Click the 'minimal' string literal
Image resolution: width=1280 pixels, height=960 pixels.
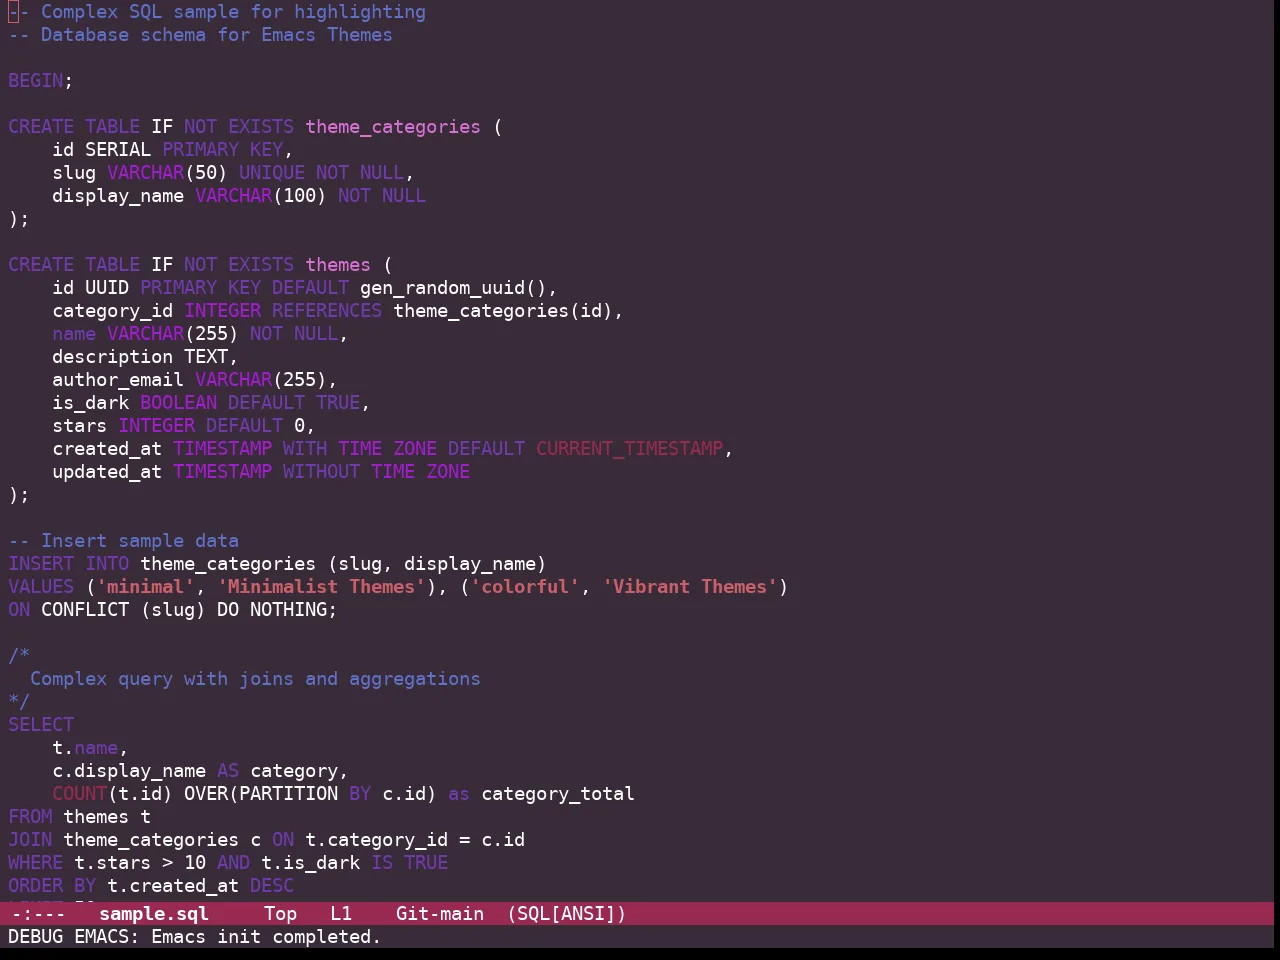[x=146, y=586]
